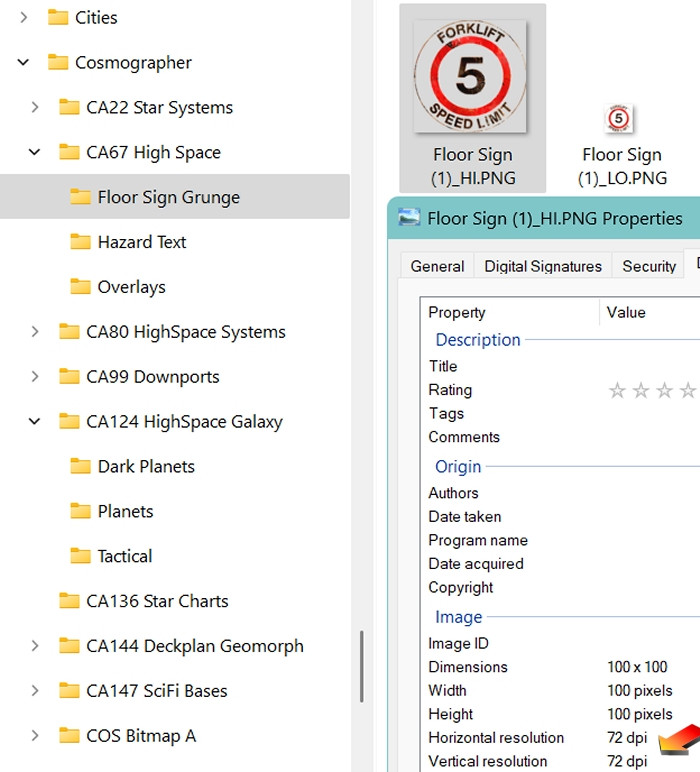This screenshot has width=700, height=772.
Task: Expand the CA22 Star Systems folder
Action: 35,108
